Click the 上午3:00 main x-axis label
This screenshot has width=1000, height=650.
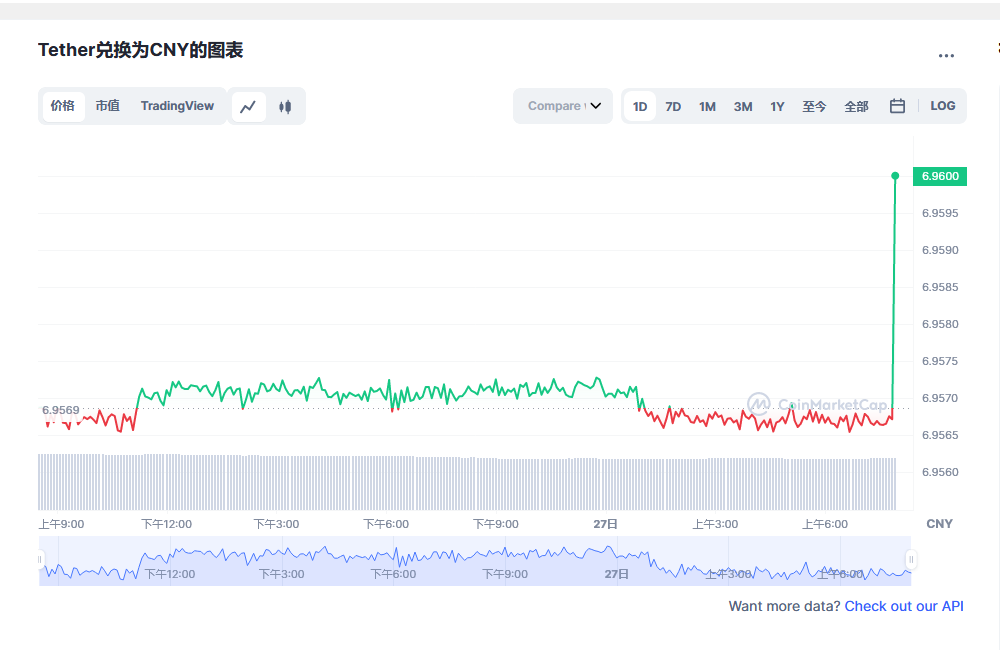pos(715,524)
